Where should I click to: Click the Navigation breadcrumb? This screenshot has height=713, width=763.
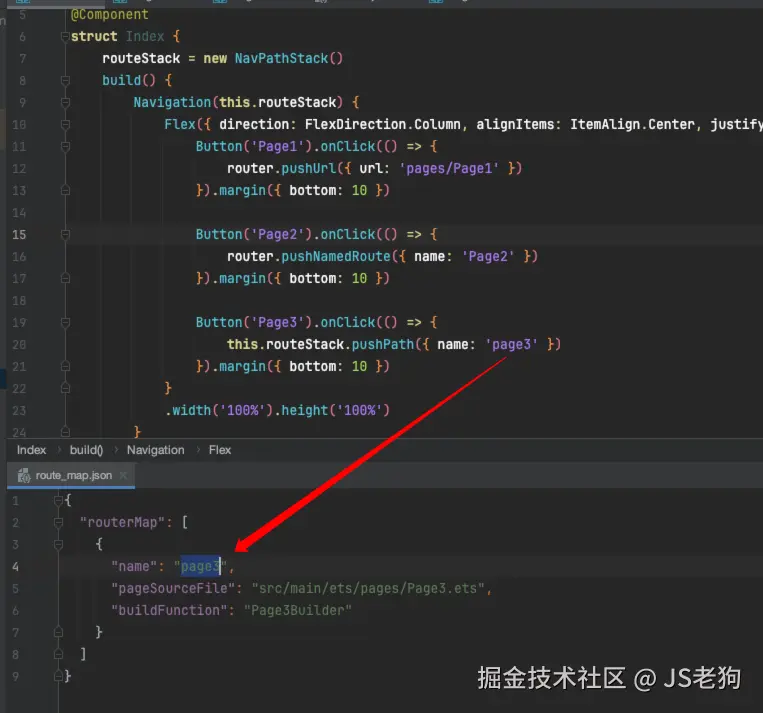point(156,450)
